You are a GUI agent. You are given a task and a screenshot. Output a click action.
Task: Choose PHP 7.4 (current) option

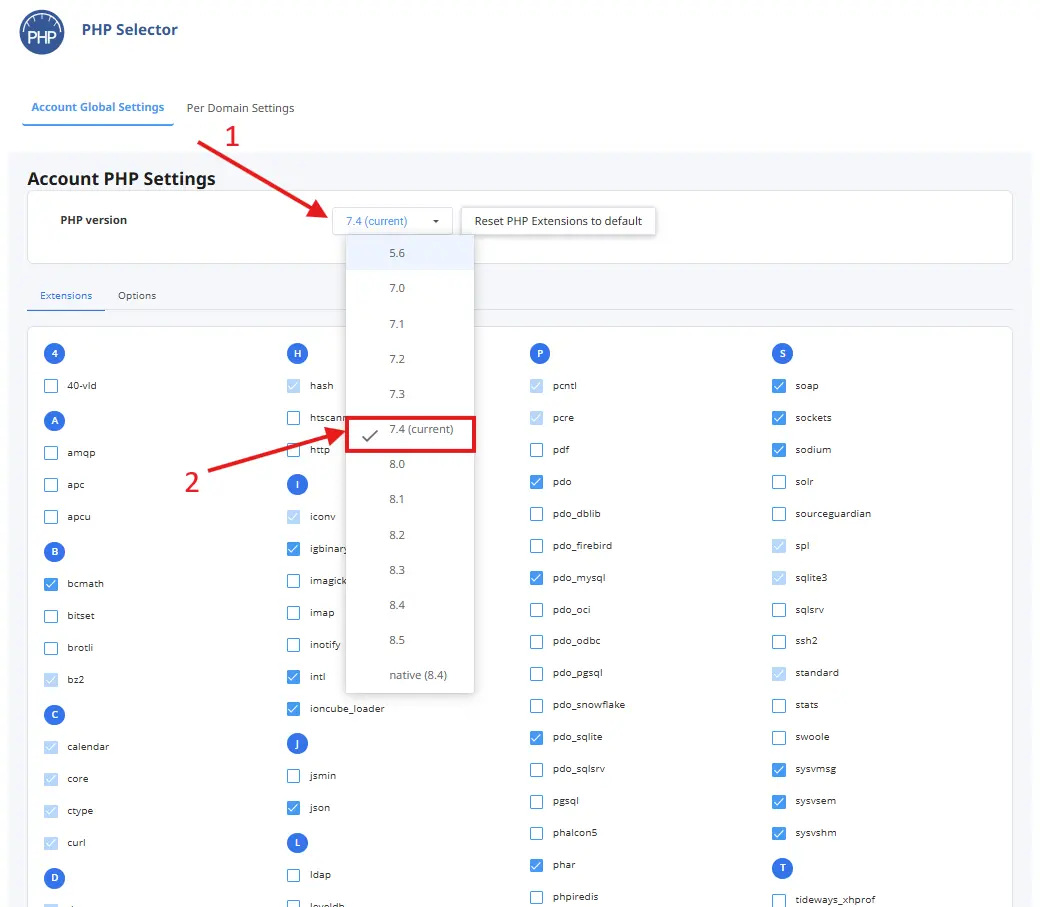pyautogui.click(x=410, y=434)
